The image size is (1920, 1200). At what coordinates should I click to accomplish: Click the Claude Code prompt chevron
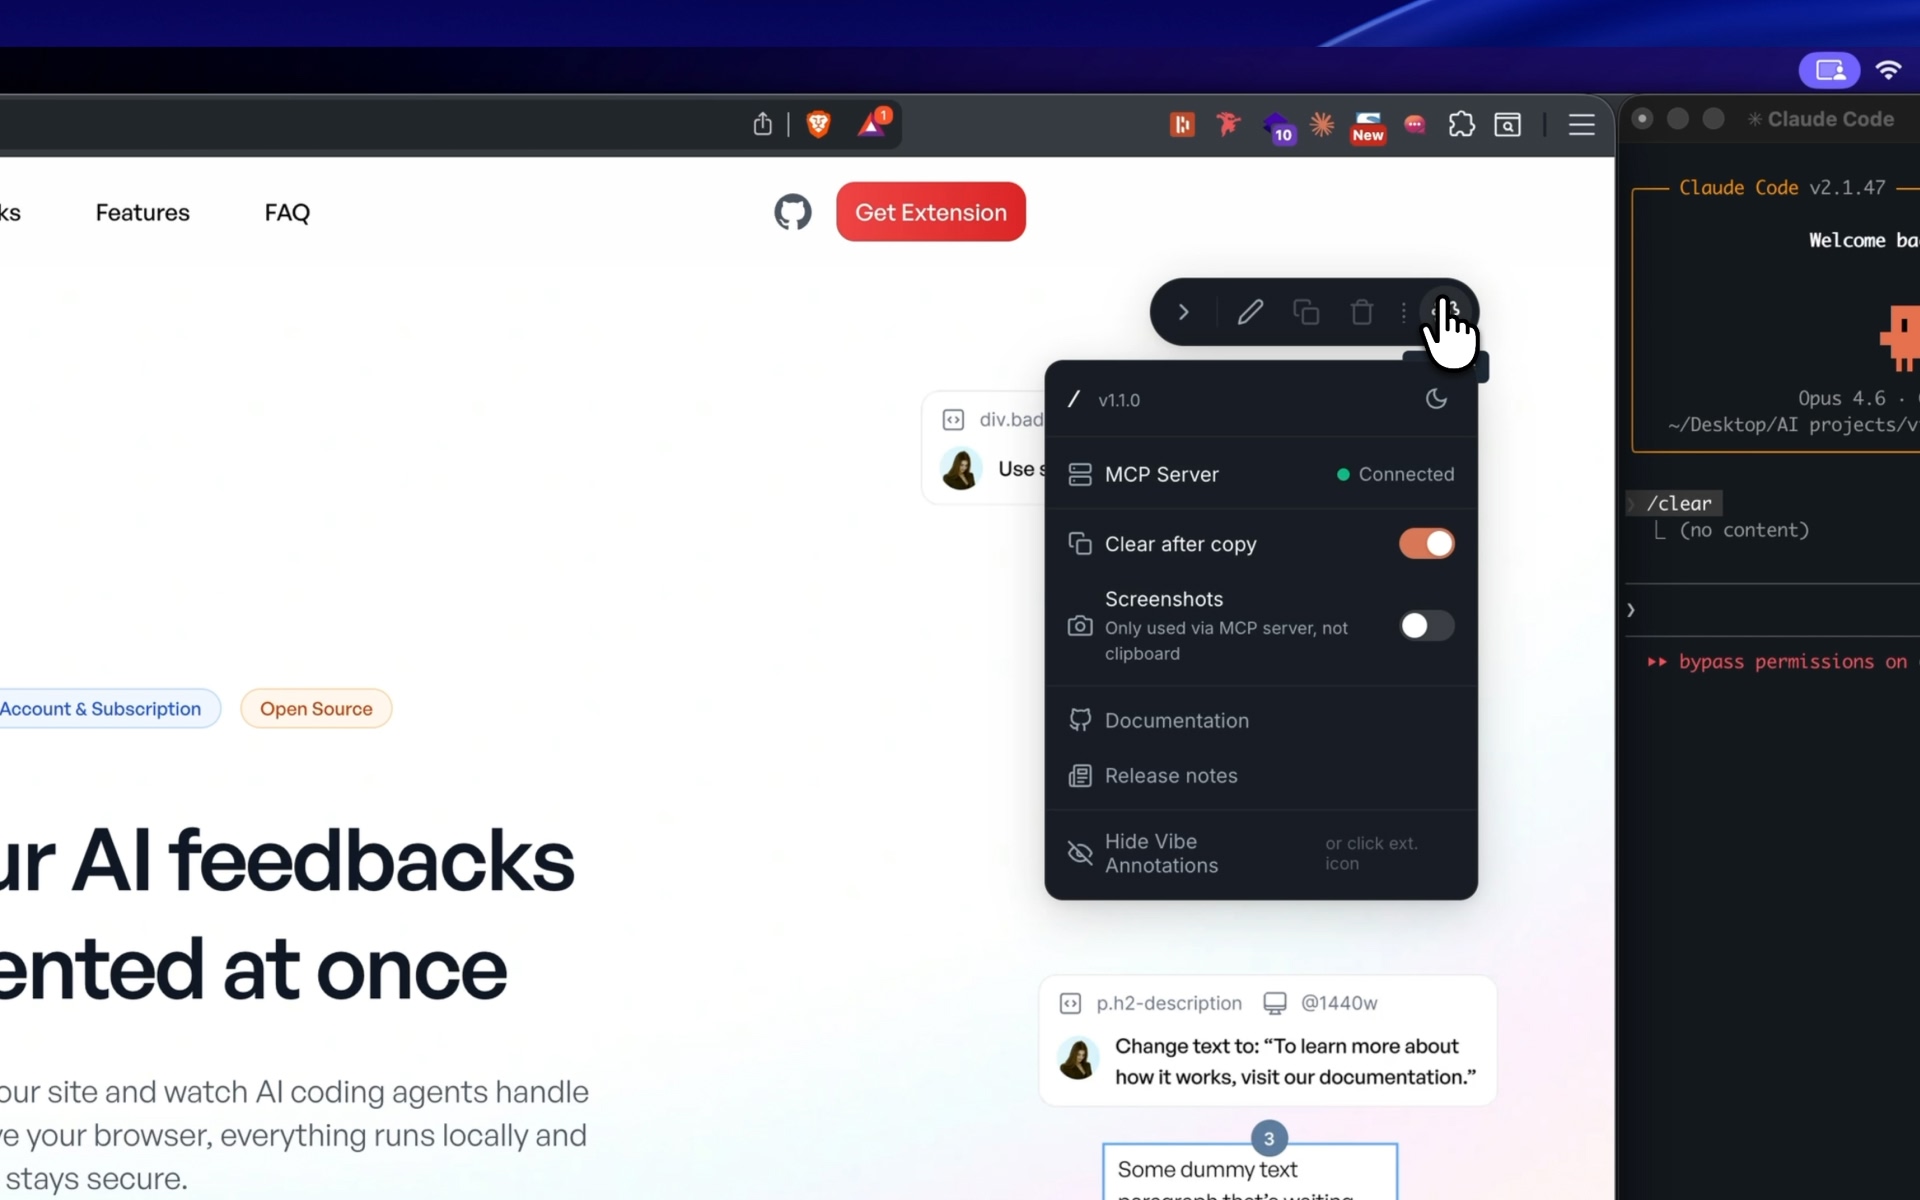tap(1631, 610)
